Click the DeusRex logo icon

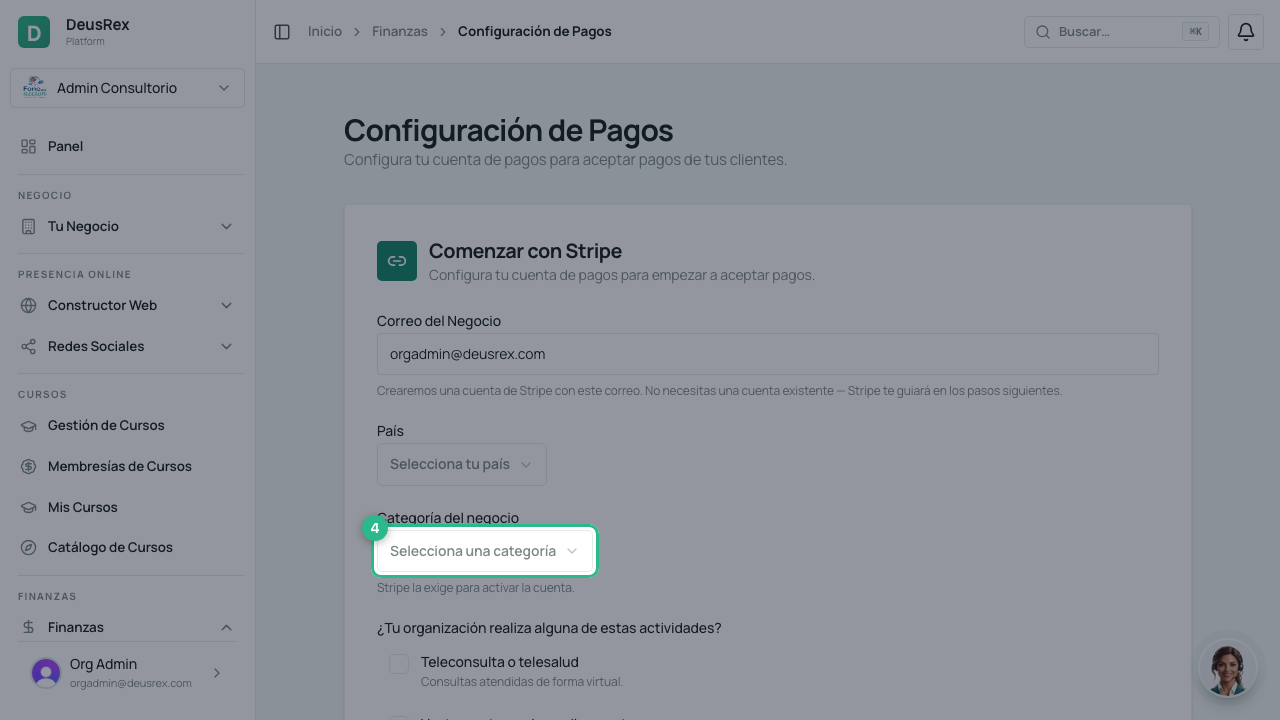(x=34, y=32)
